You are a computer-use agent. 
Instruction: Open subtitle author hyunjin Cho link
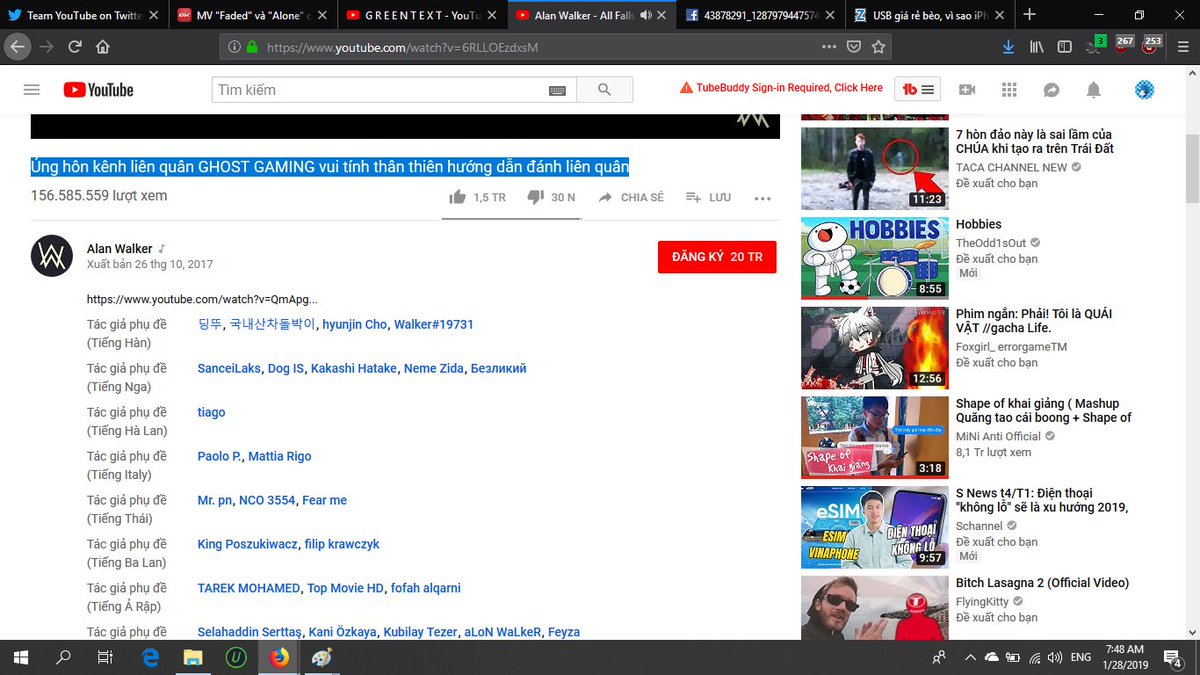(x=354, y=324)
